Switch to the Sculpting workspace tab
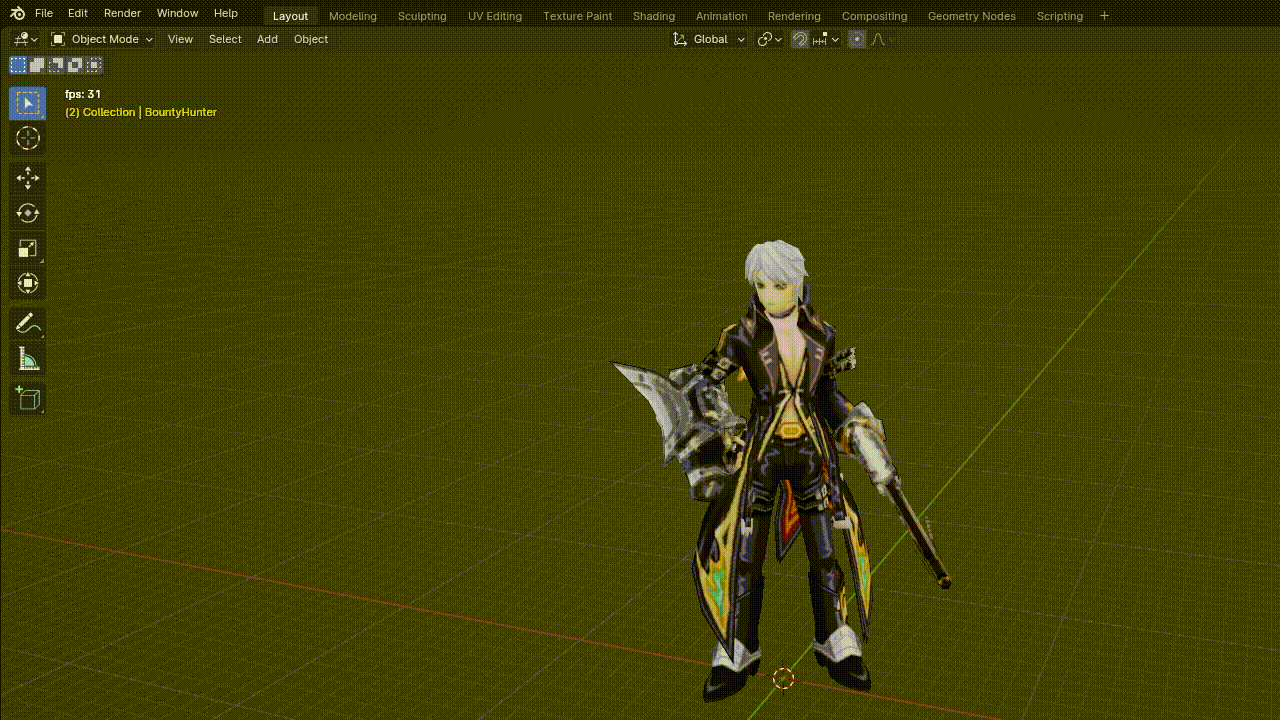 pos(422,16)
